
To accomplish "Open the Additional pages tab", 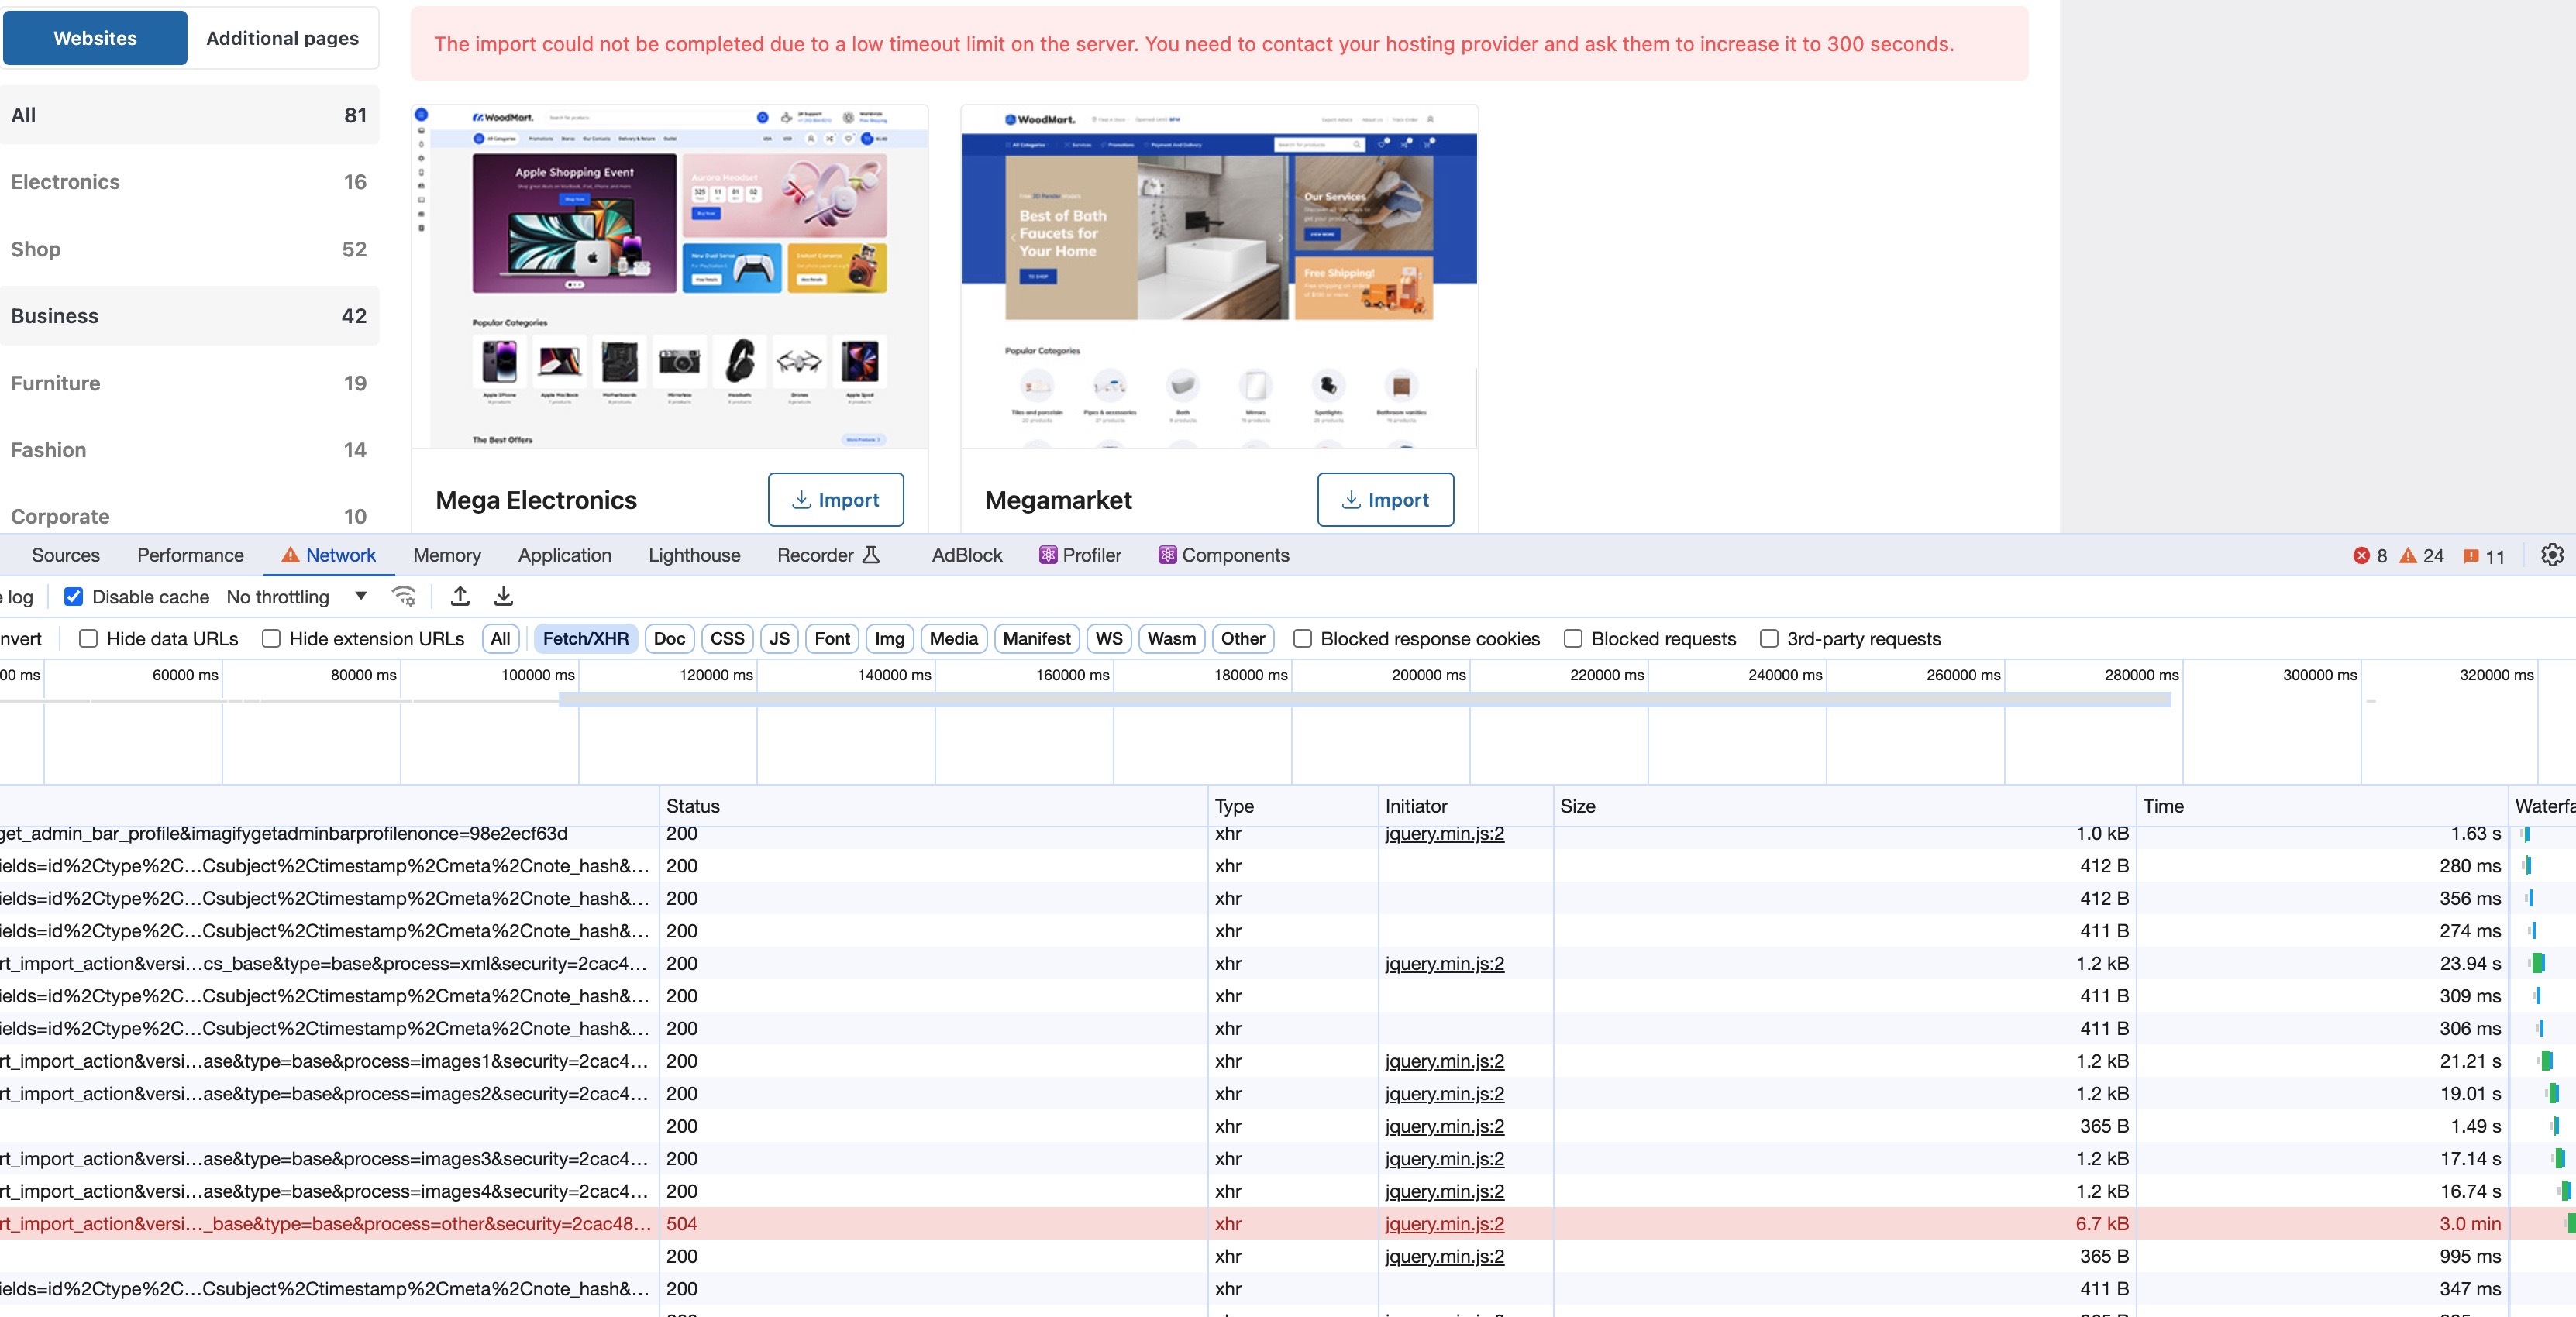I will (282, 38).
